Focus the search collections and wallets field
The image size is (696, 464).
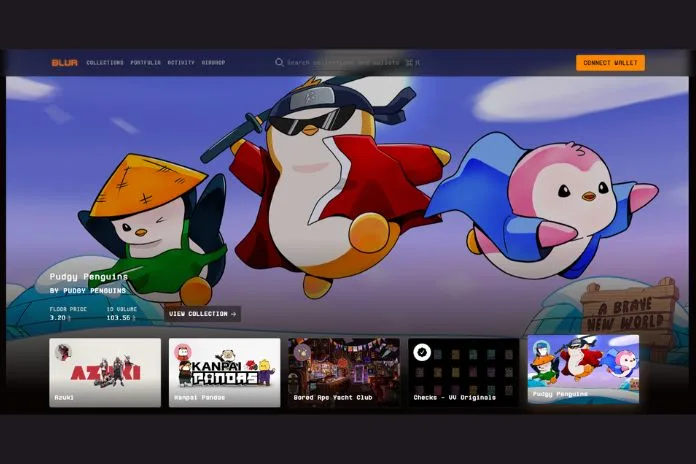point(347,63)
